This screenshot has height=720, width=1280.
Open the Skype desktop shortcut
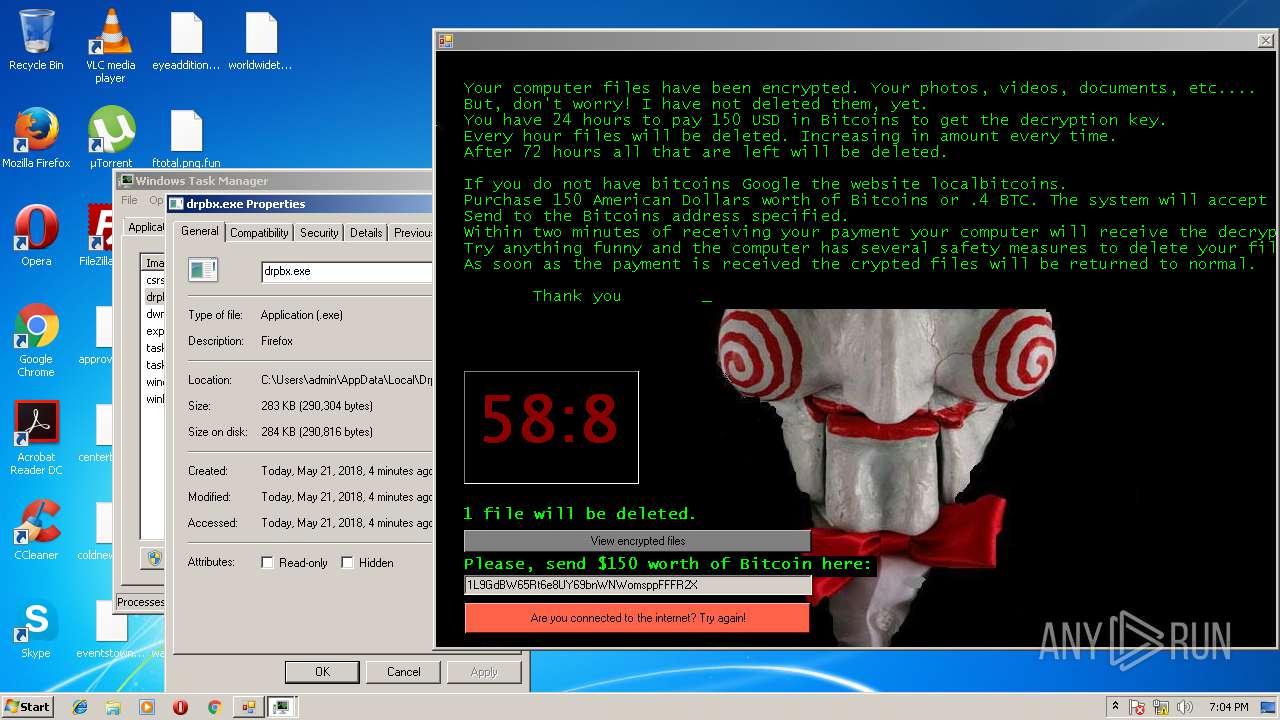[36, 628]
